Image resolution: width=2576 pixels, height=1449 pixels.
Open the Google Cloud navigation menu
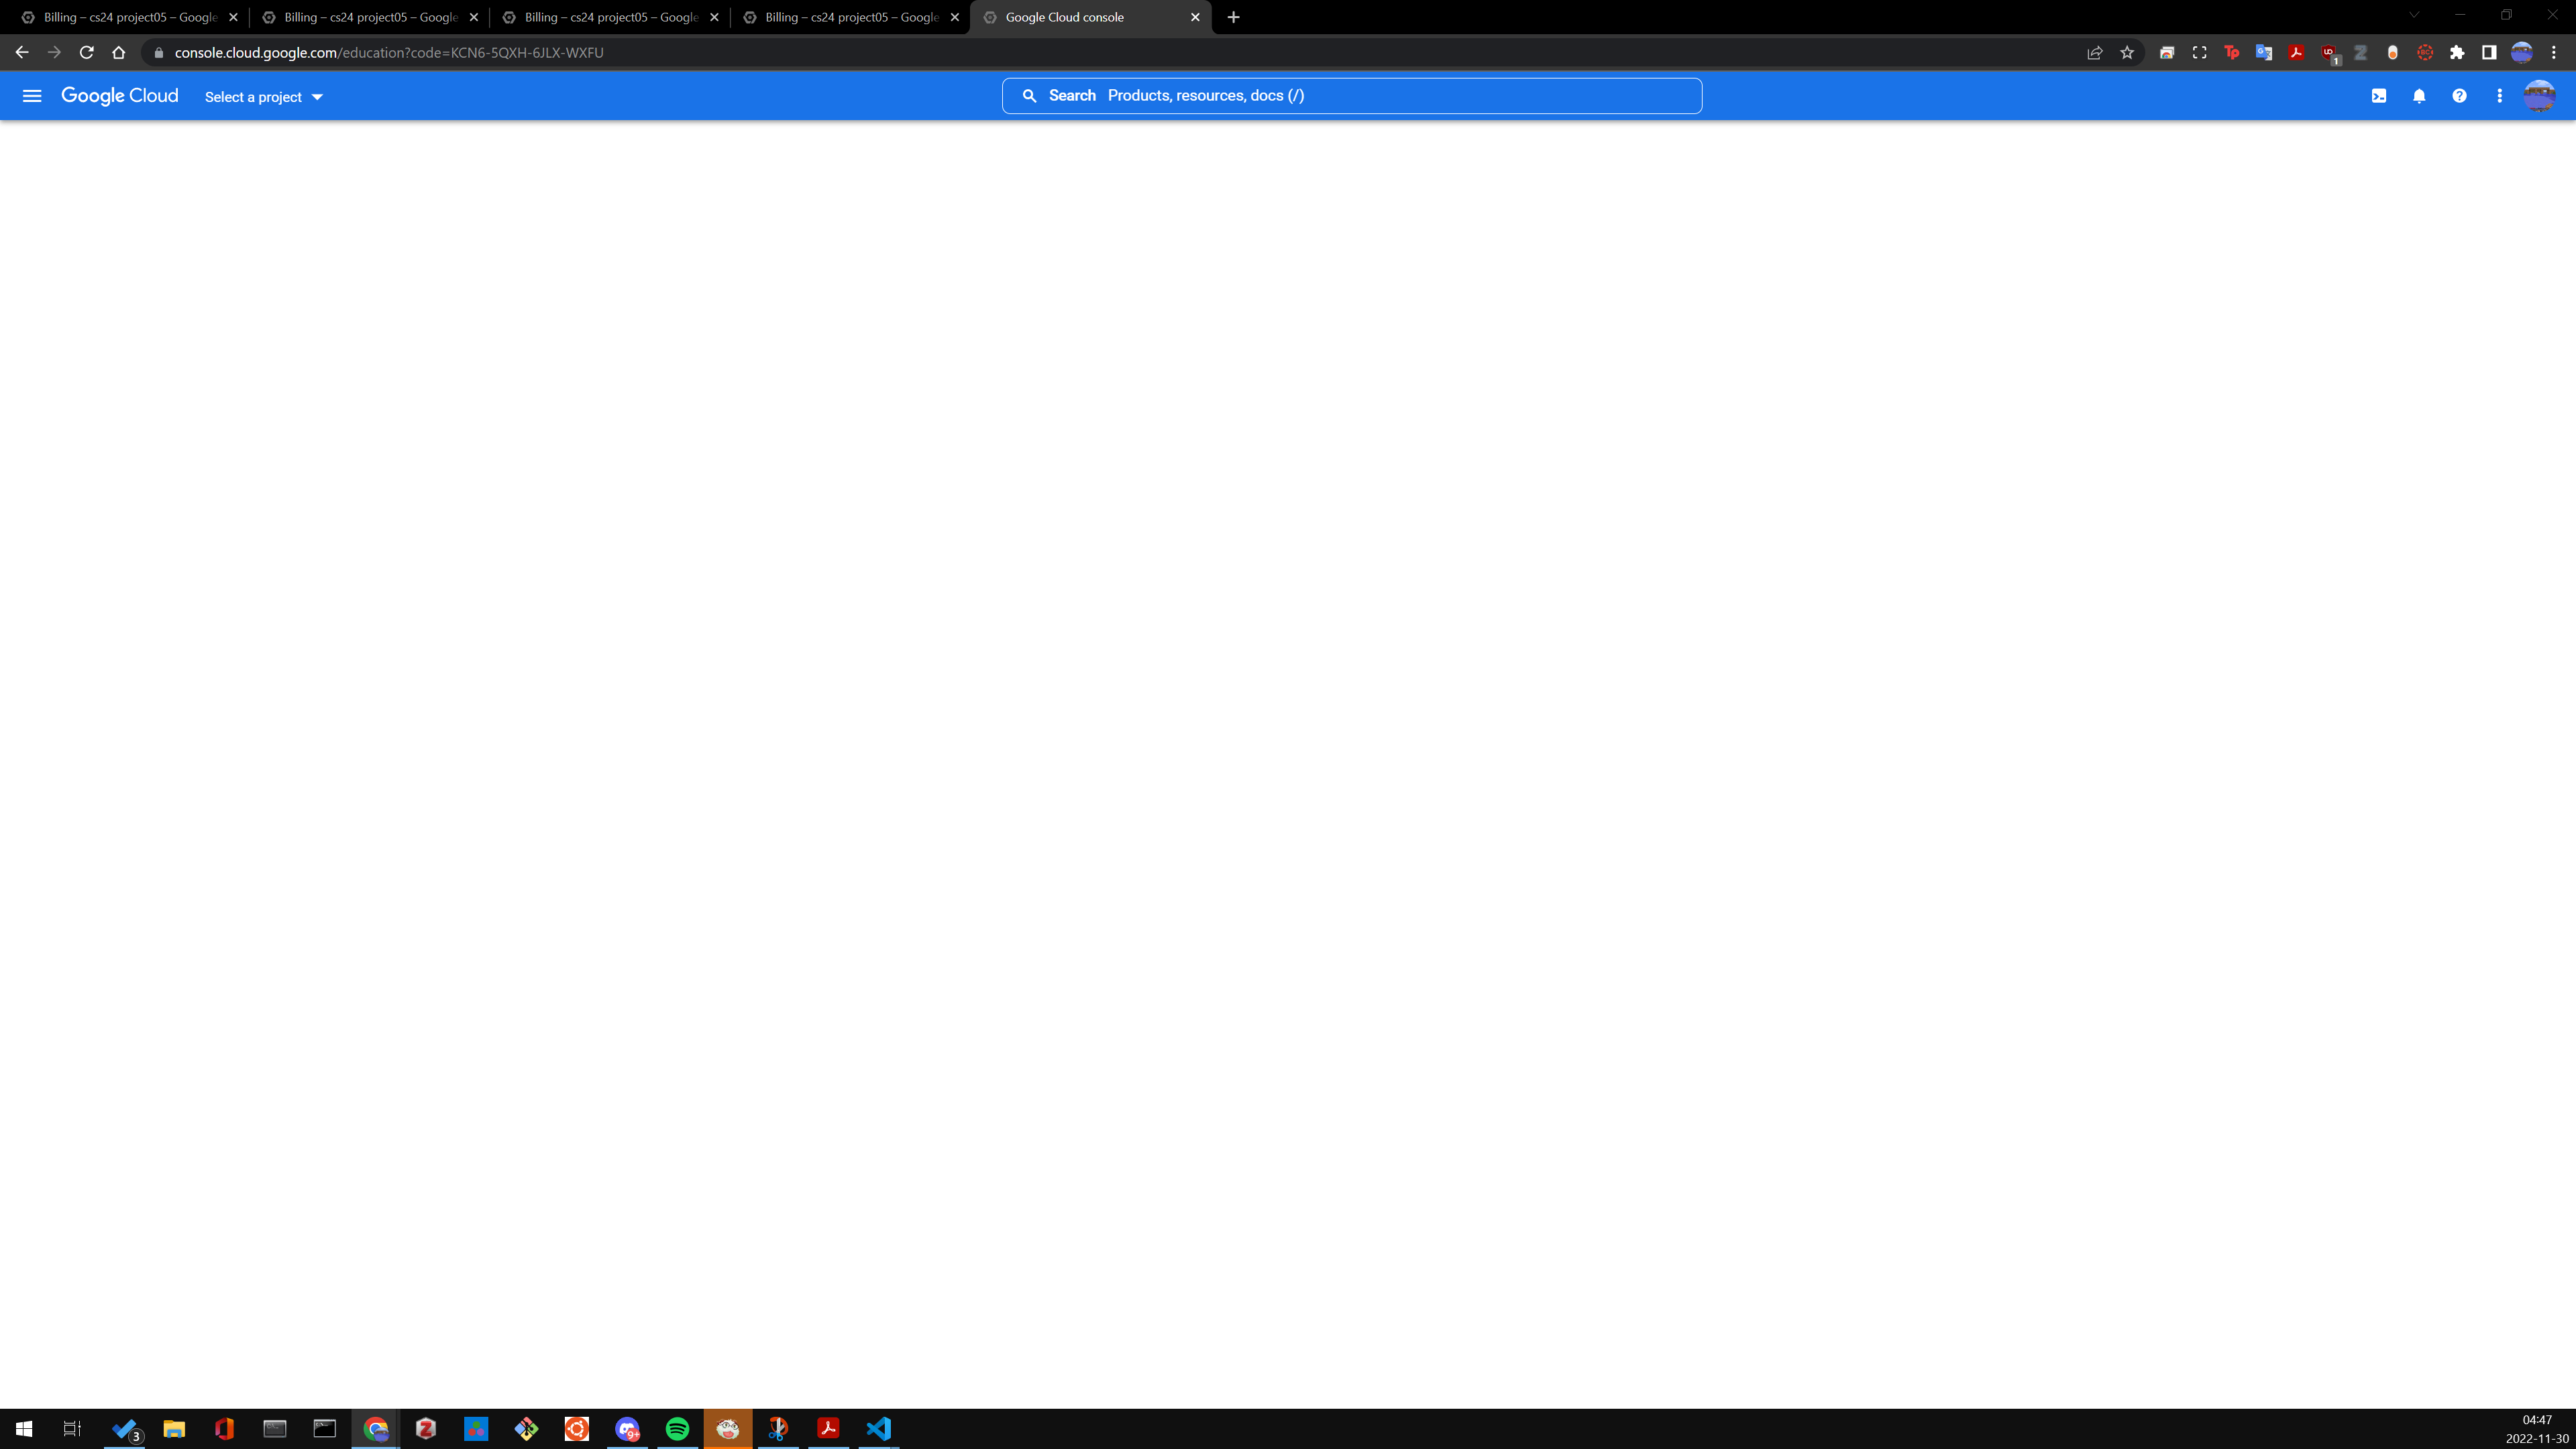coord(32,96)
